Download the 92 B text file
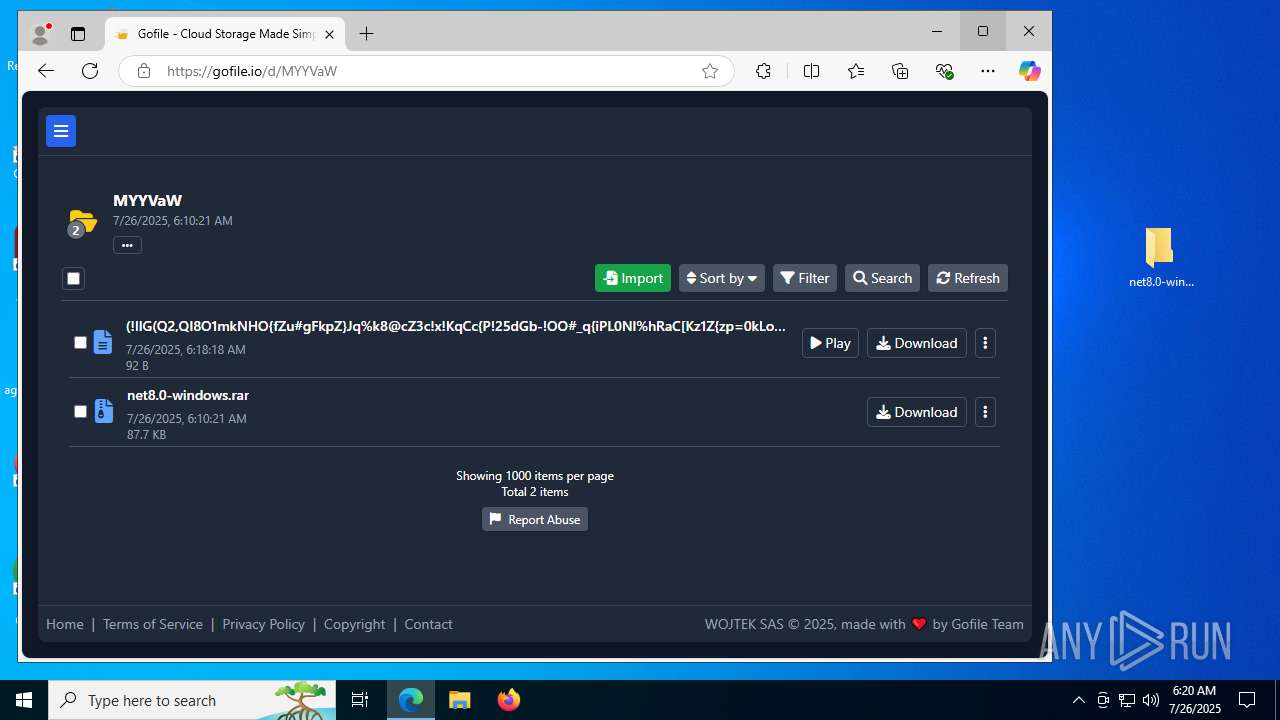This screenshot has width=1280, height=720. pos(917,343)
